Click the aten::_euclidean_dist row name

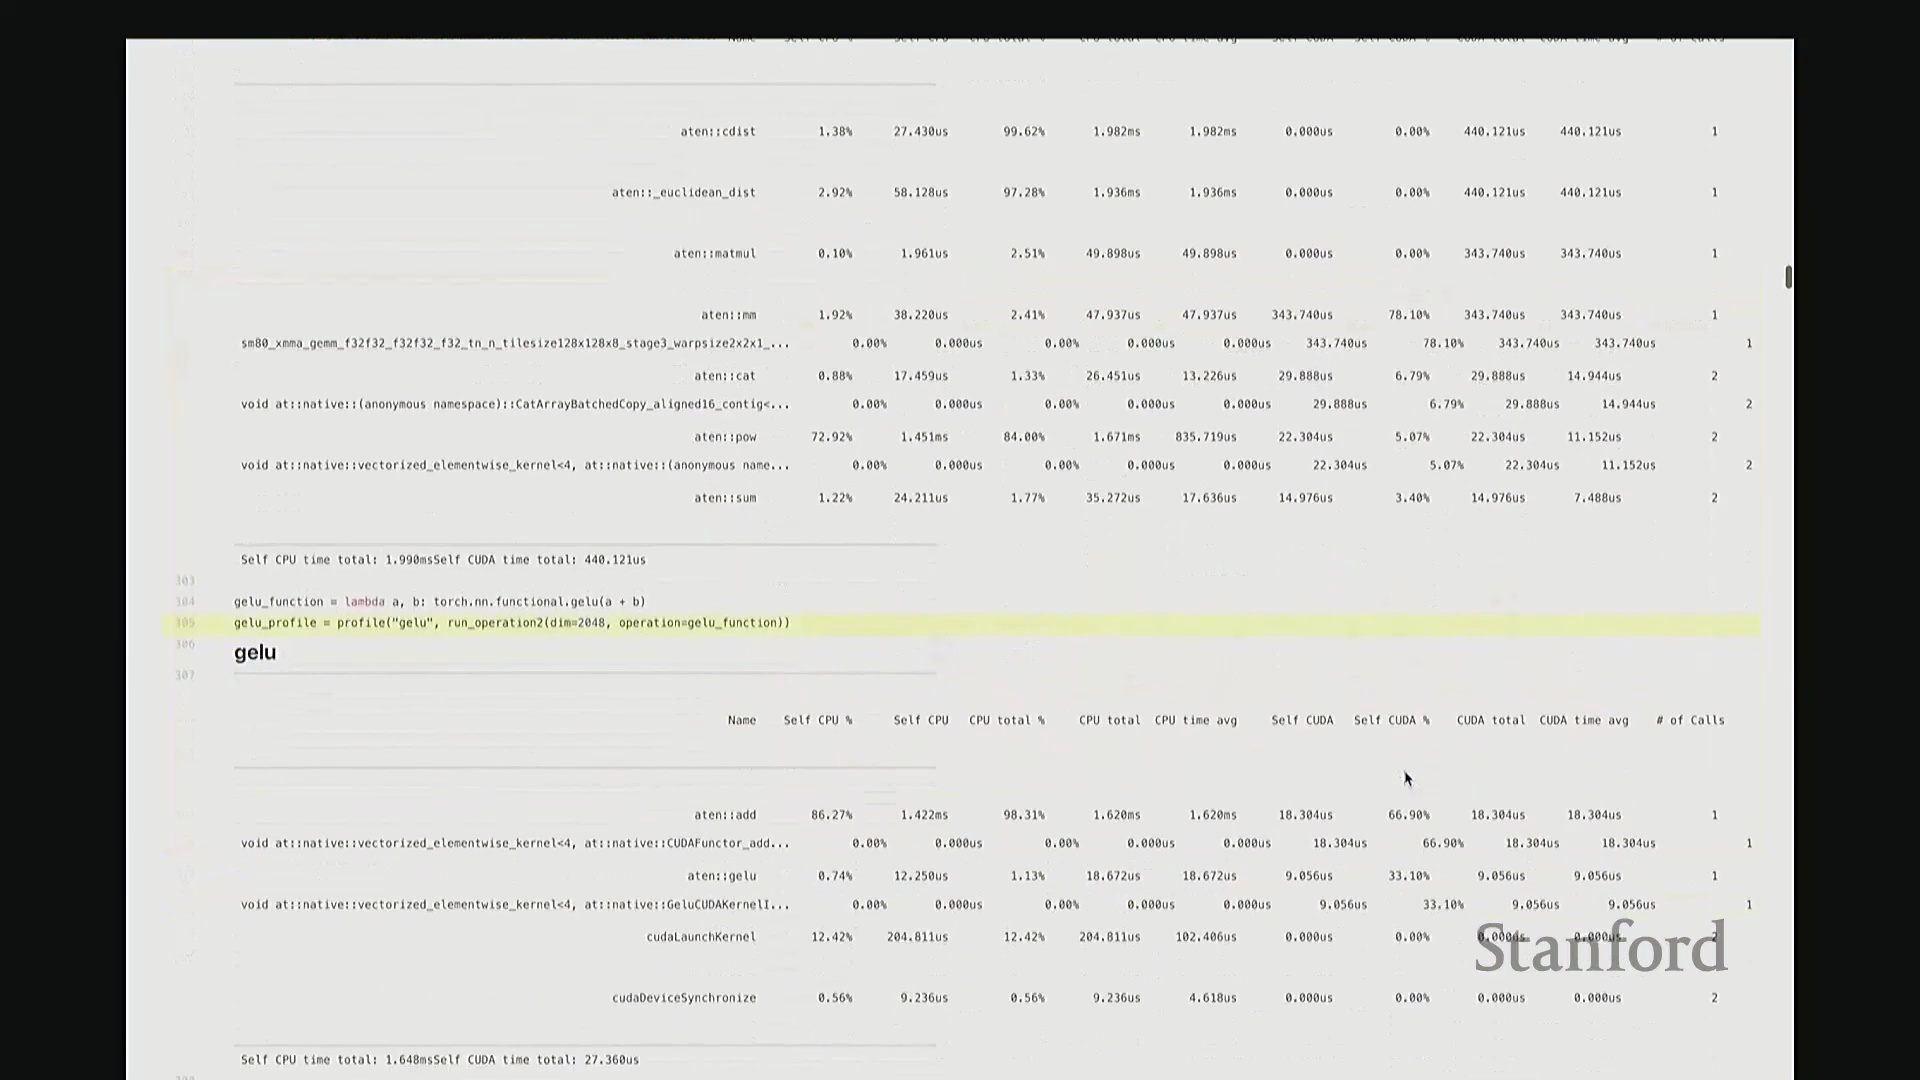click(x=684, y=193)
